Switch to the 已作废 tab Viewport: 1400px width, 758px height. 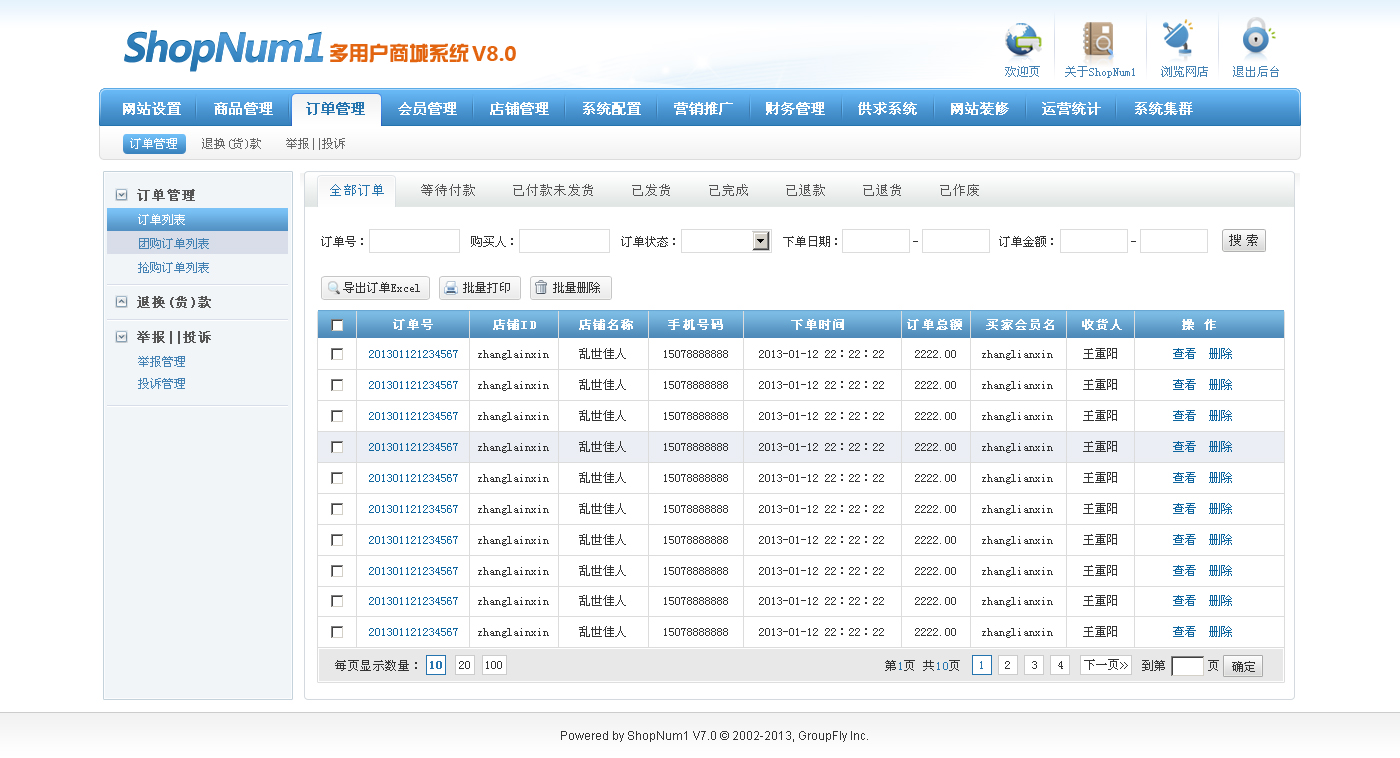coord(959,191)
